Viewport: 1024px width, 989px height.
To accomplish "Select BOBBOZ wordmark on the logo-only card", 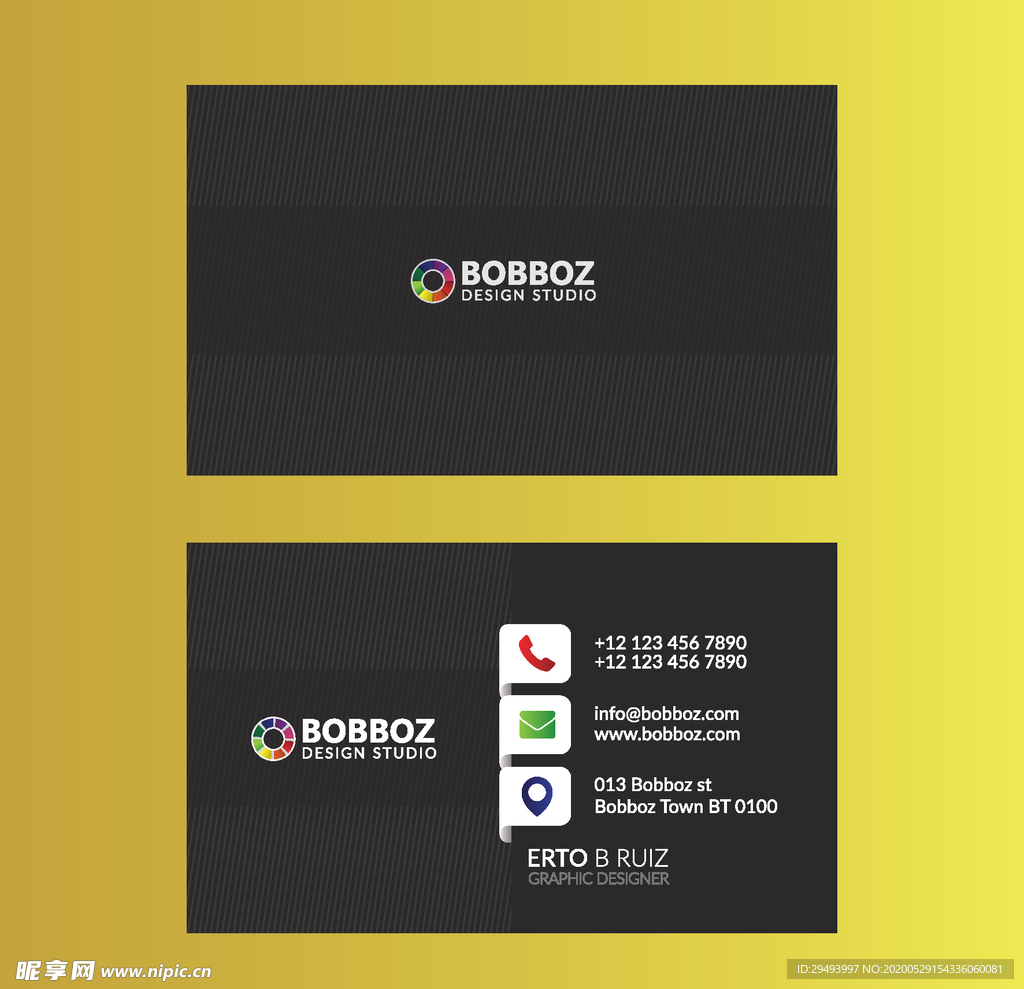I will 527,273.
